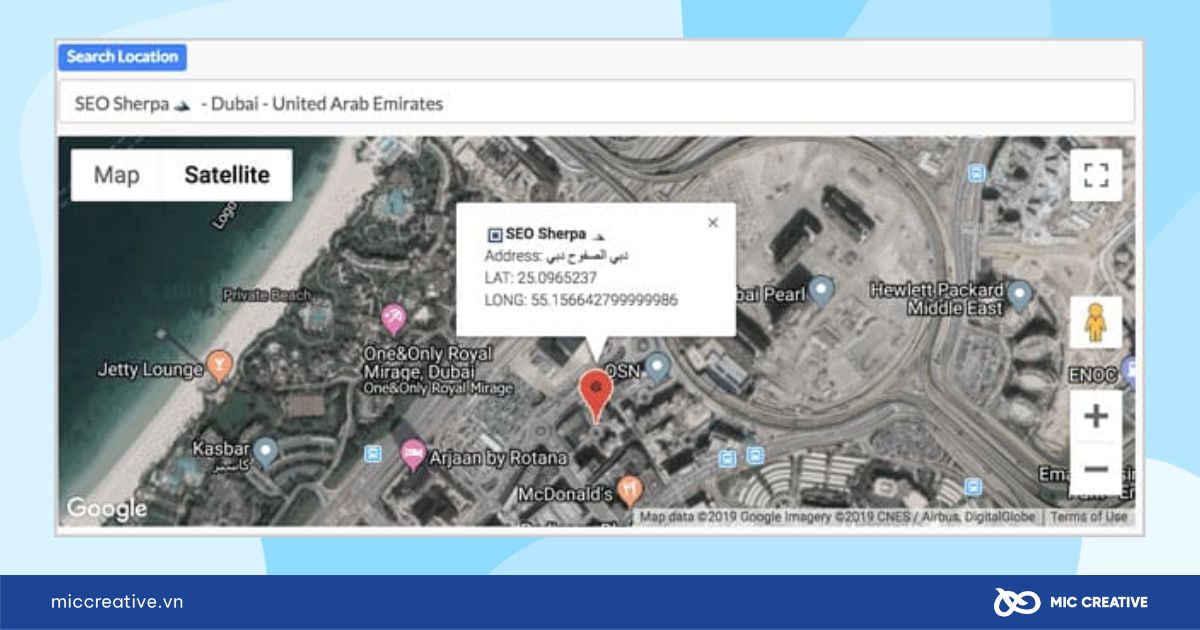Click the McDonald's restaurant marker

click(629, 489)
